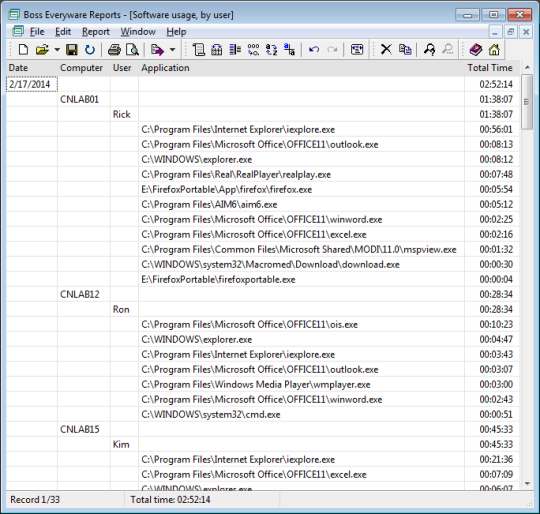Save report using the floppy disk icon
The width and height of the screenshot is (540, 514).
[x=72, y=50]
